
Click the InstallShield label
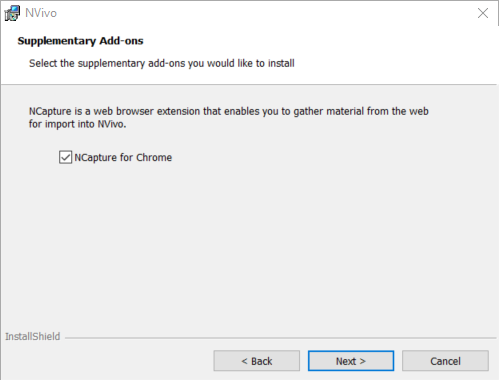click(x=33, y=336)
